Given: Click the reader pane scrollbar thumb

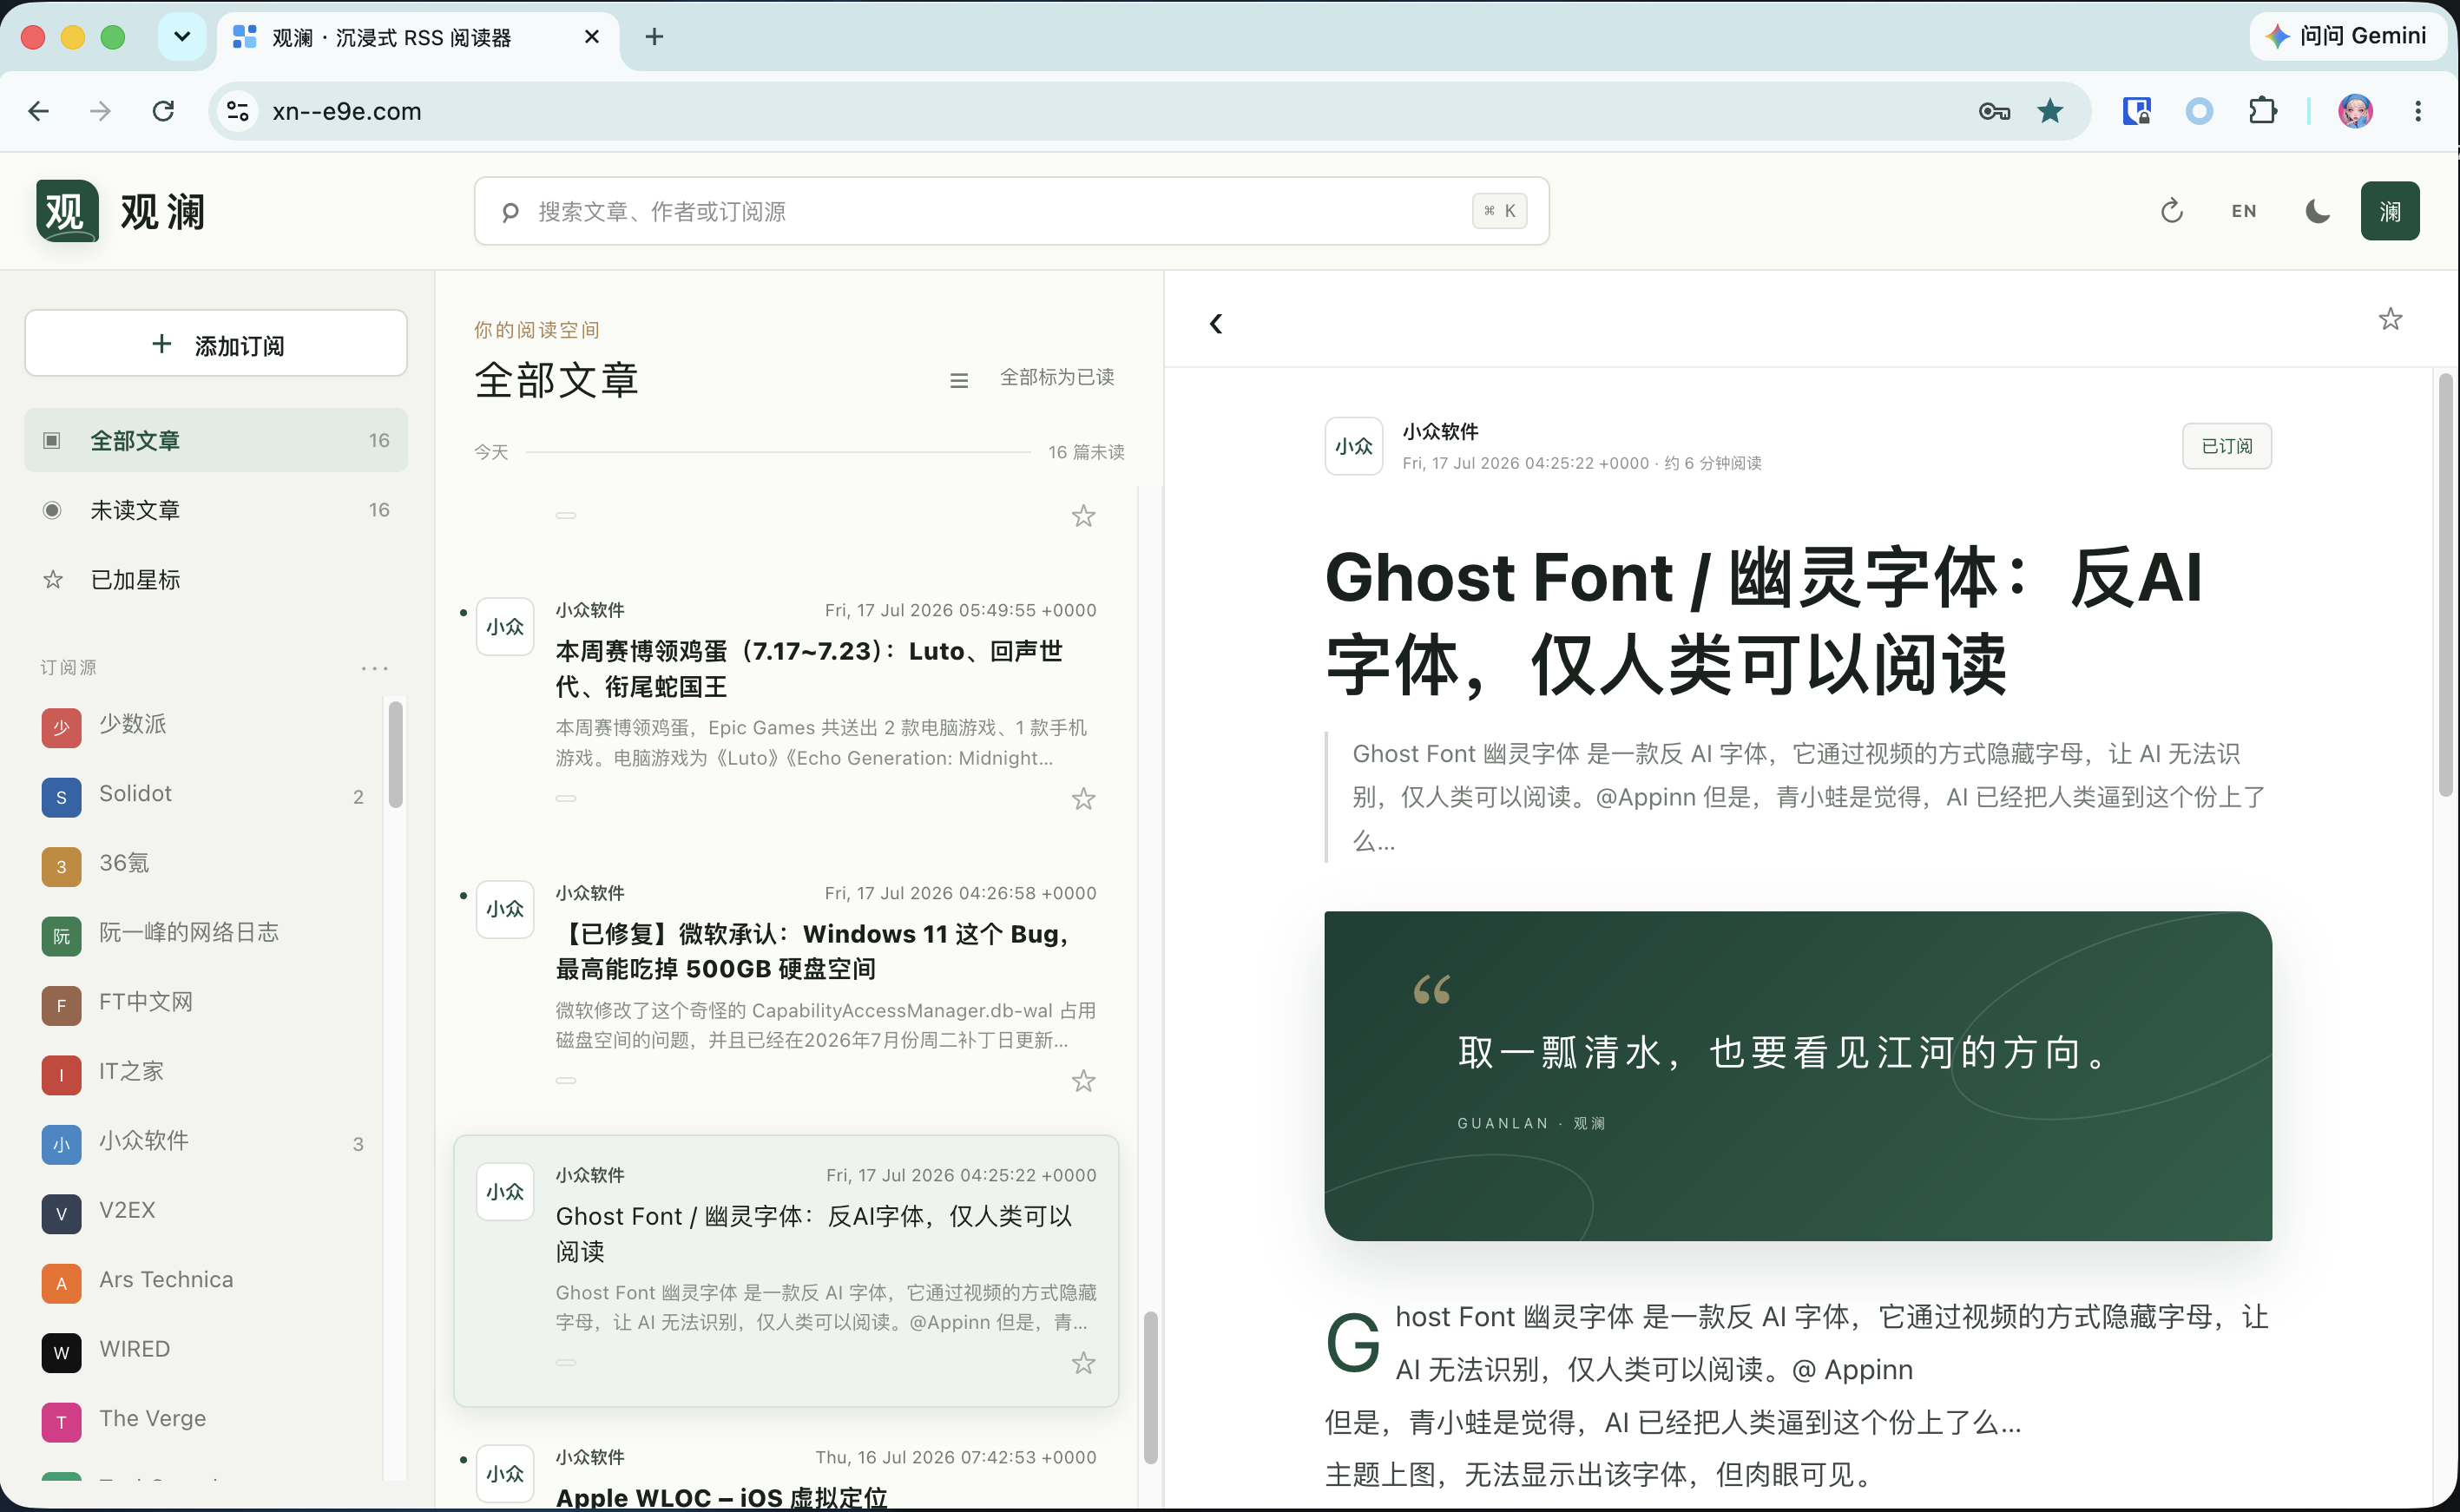Looking at the screenshot, I should [2445, 585].
